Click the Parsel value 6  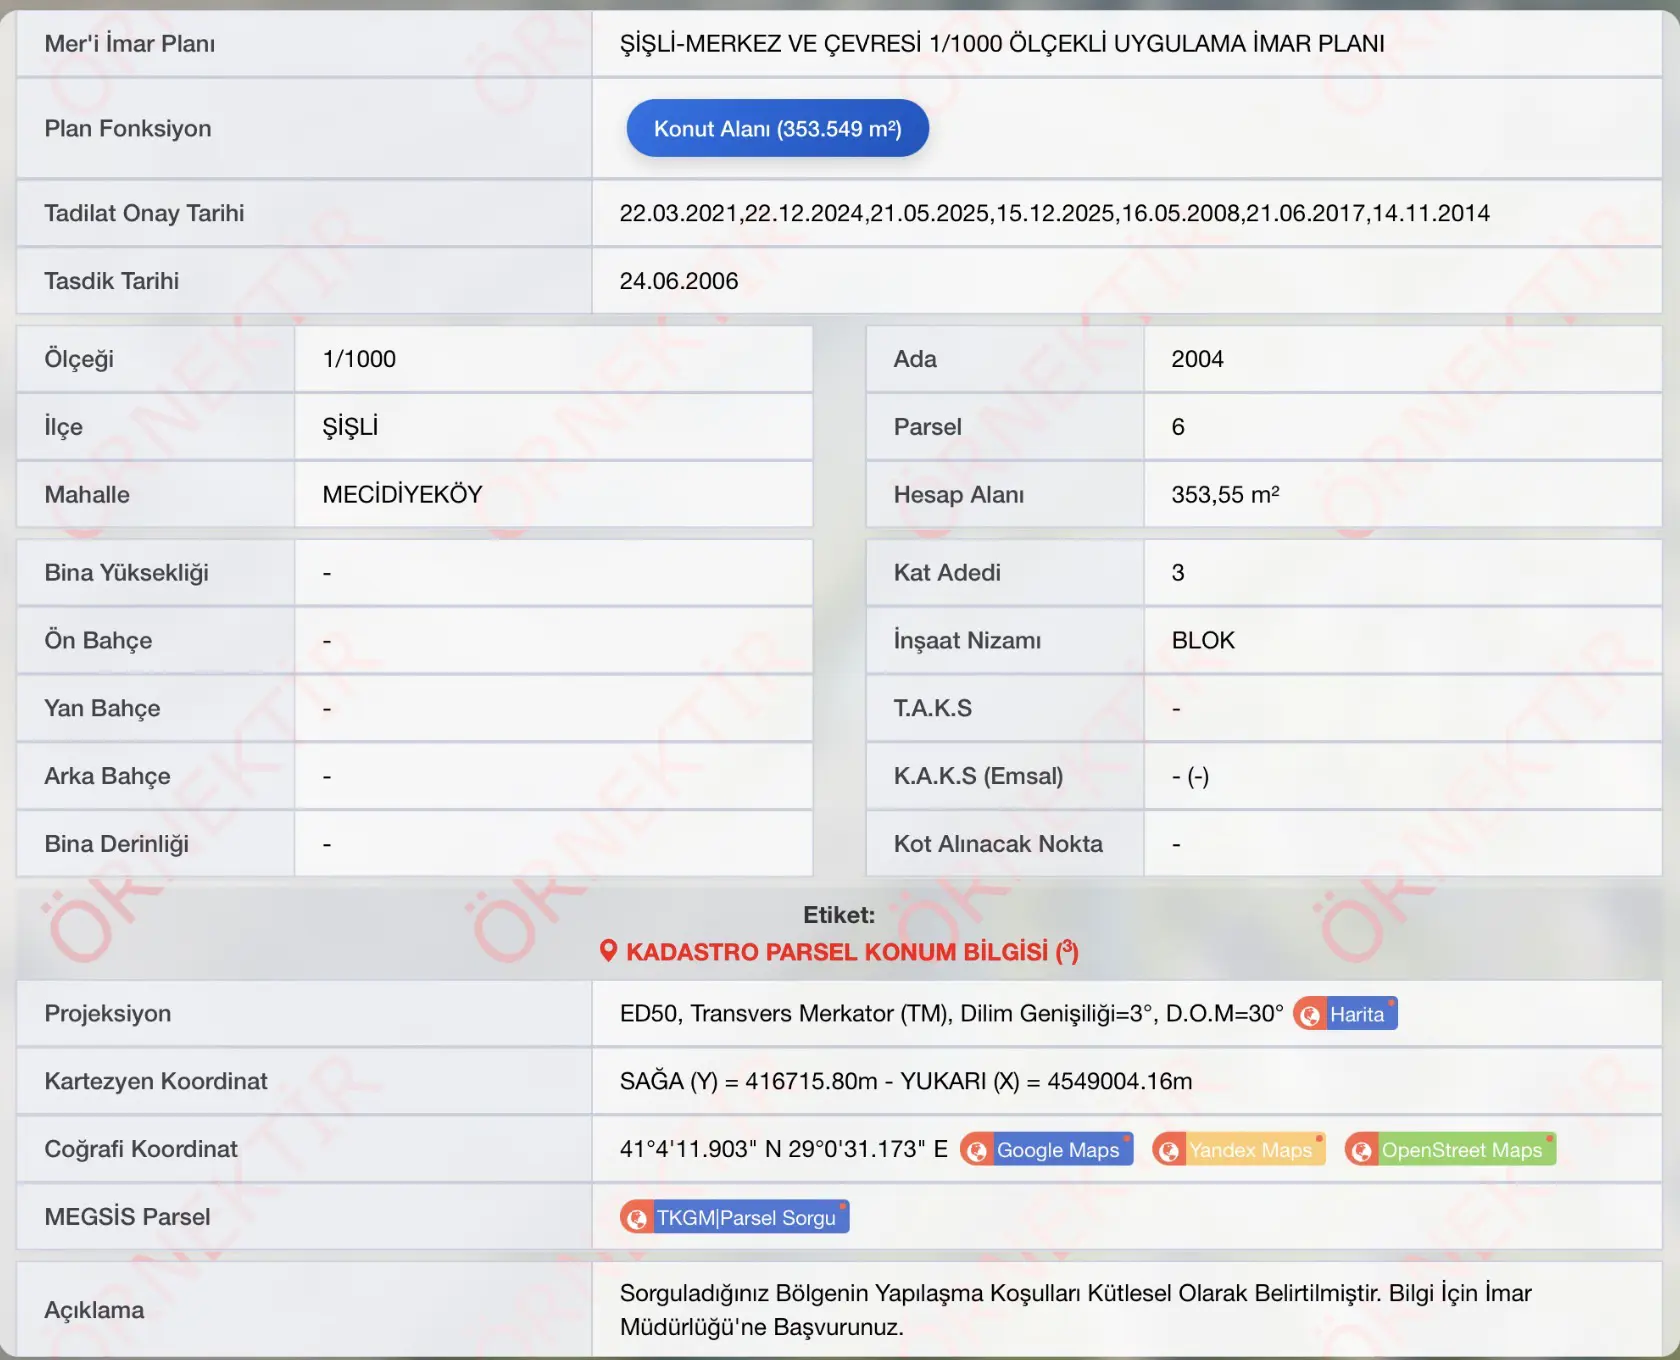coord(1178,427)
